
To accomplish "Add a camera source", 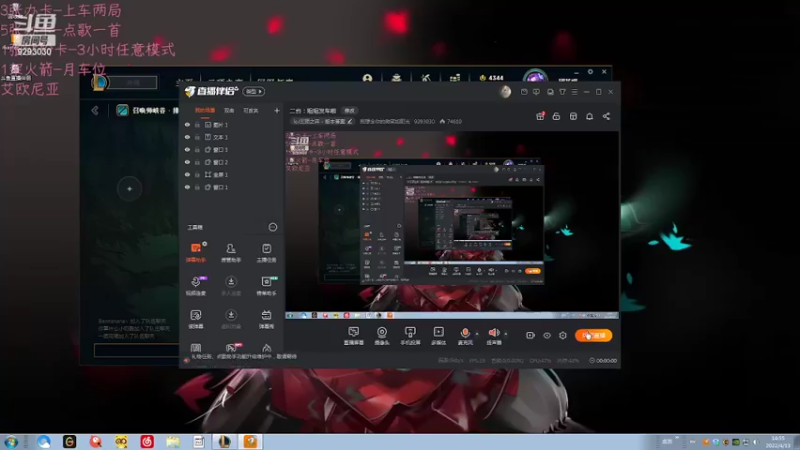I will [x=382, y=336].
